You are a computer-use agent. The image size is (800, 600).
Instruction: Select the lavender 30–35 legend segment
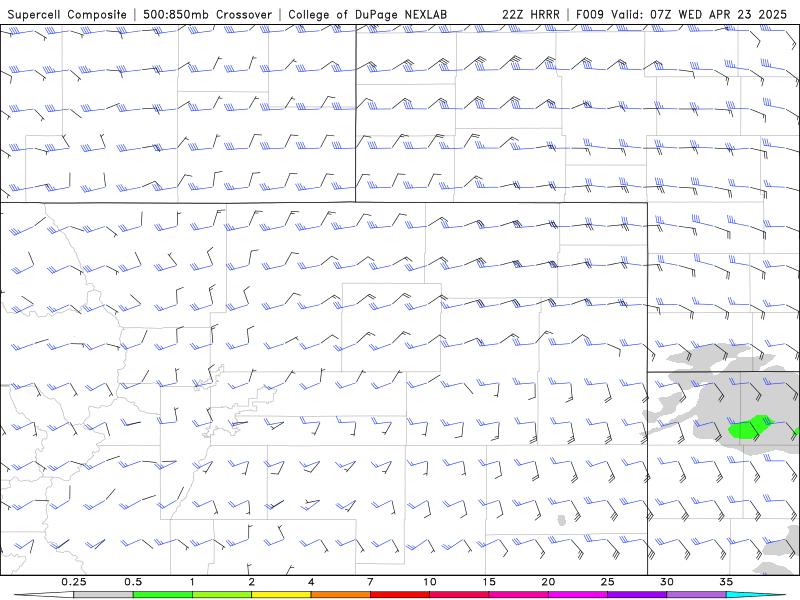pyautogui.click(x=696, y=595)
